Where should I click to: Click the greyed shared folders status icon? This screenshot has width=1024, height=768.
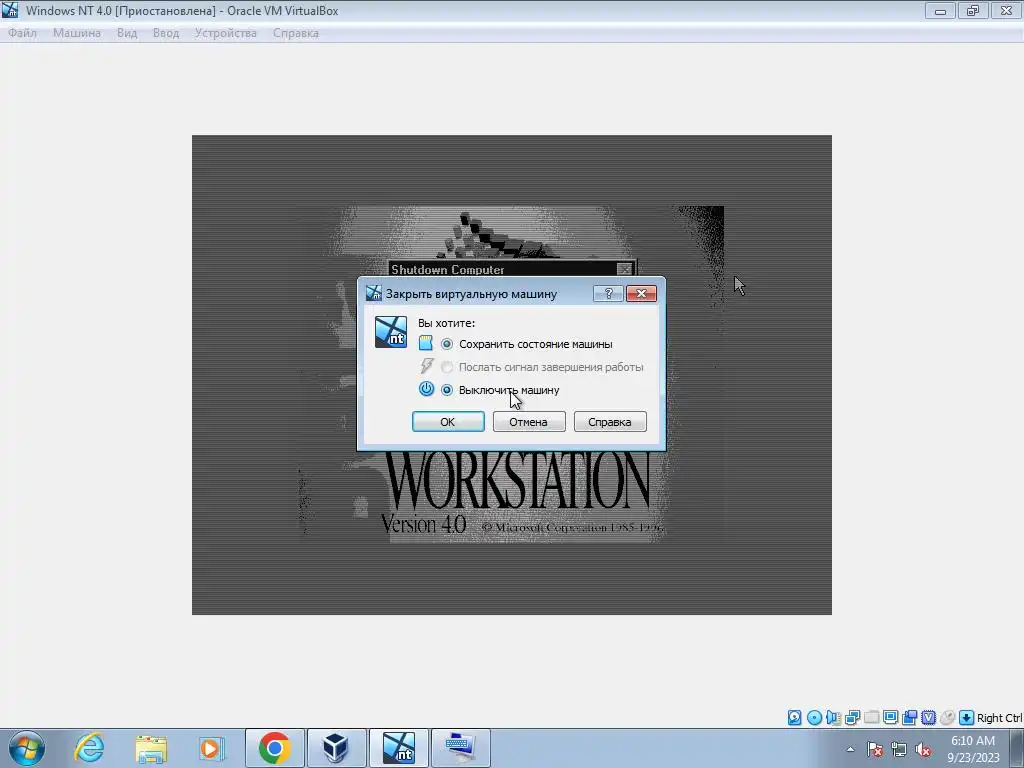(x=871, y=718)
